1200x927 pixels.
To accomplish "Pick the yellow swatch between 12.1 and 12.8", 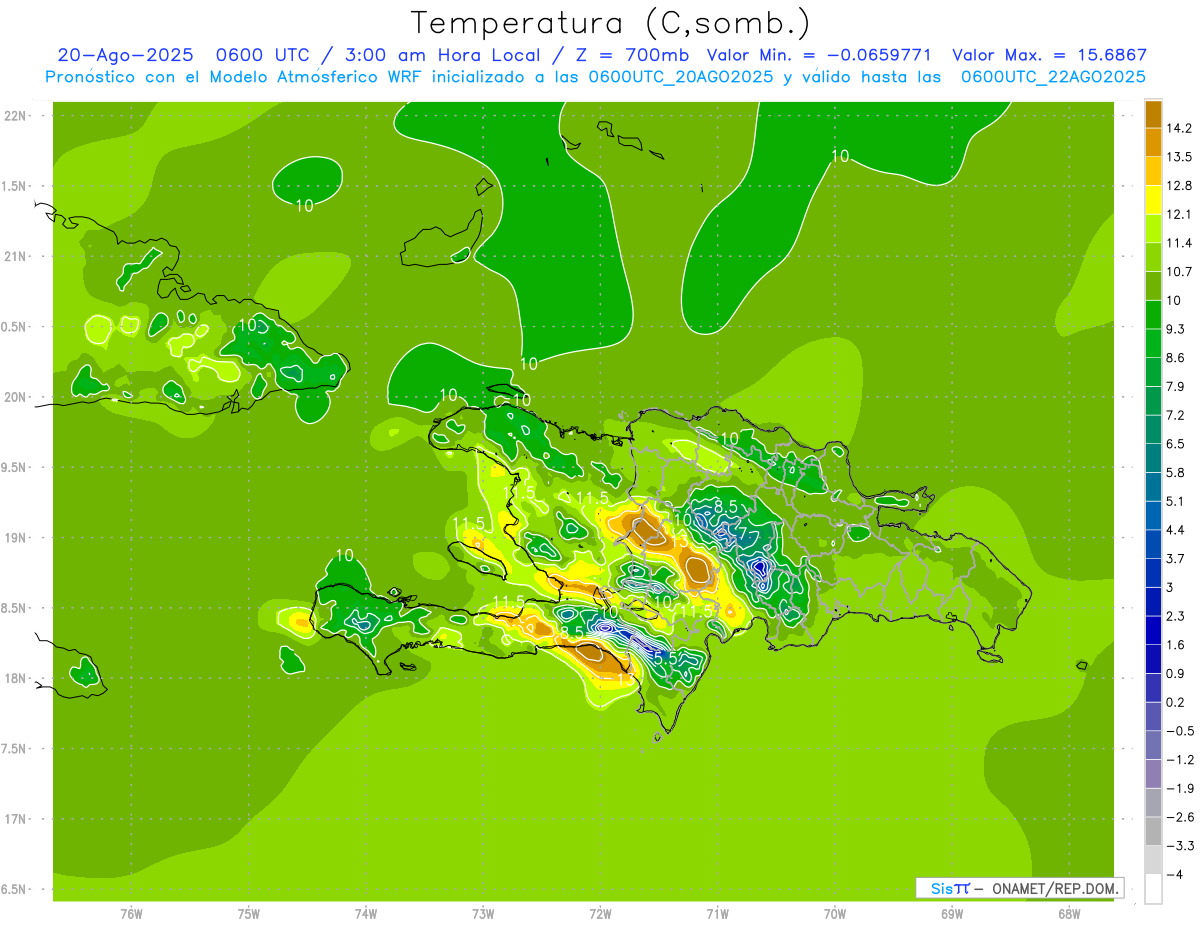I will coord(1153,200).
